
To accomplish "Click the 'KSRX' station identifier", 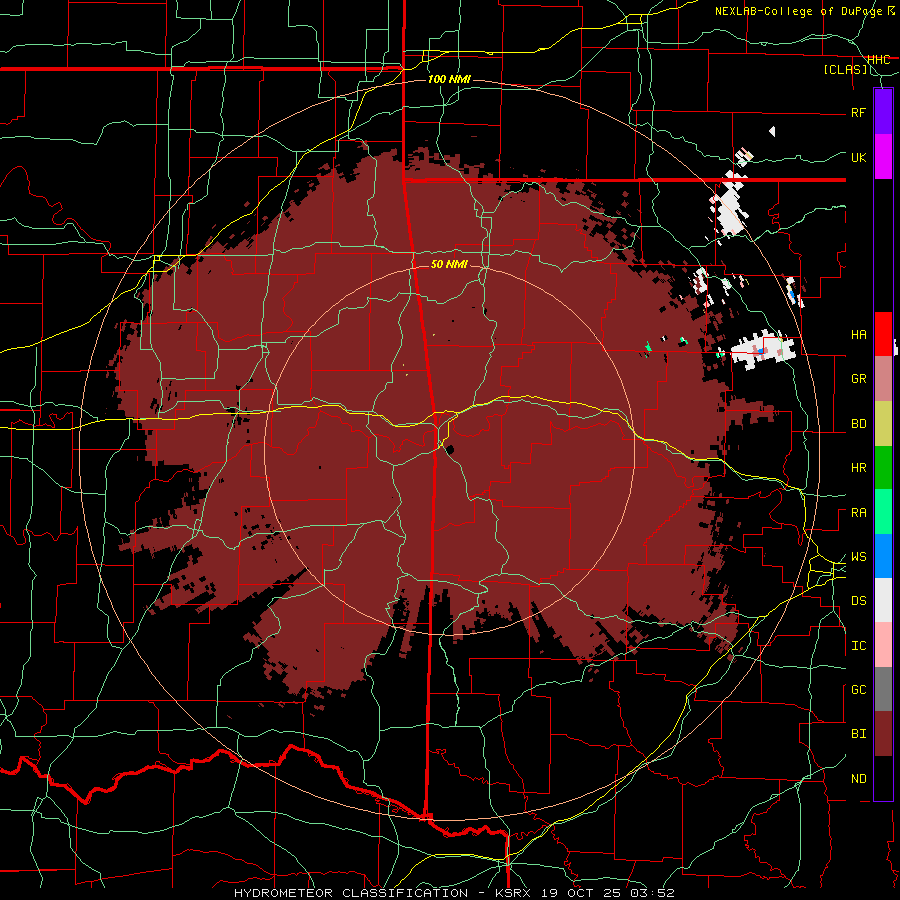I will point(513,893).
